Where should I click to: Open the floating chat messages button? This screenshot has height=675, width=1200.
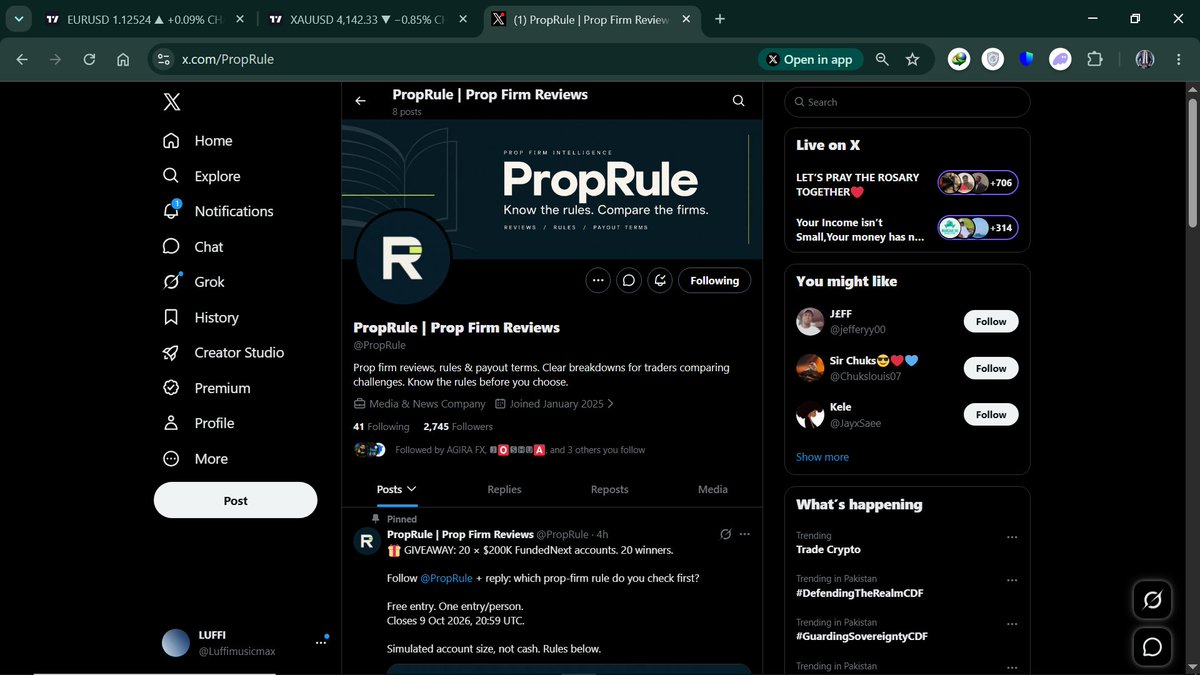coord(1152,647)
